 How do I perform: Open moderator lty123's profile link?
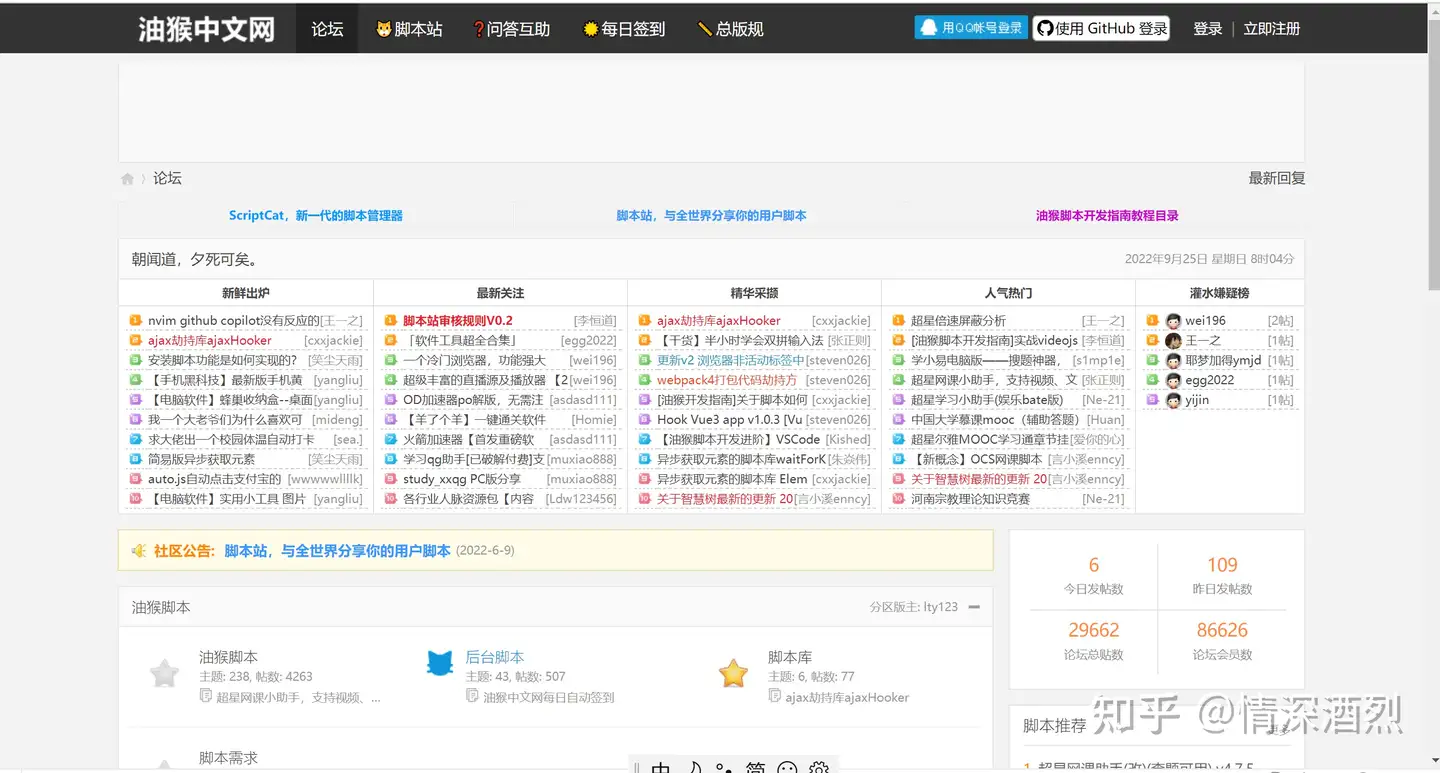point(940,607)
